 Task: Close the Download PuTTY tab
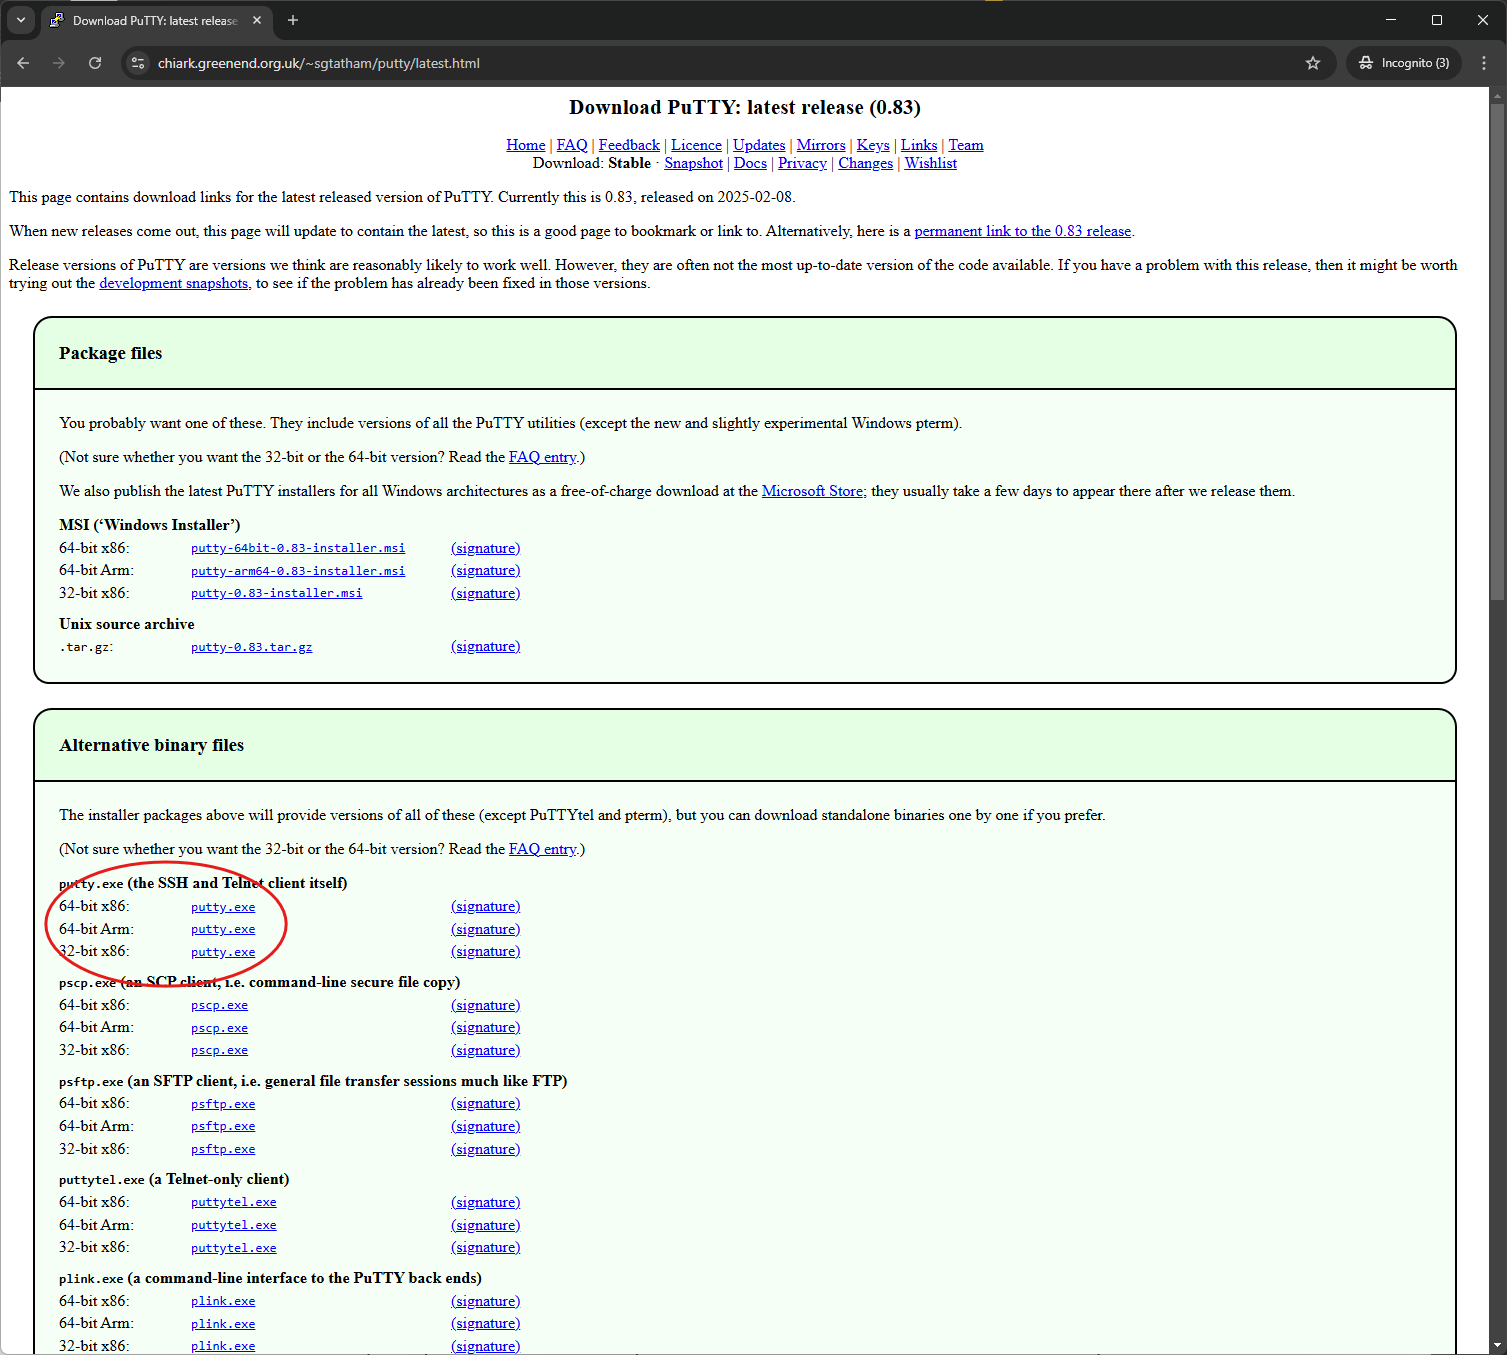click(x=257, y=20)
